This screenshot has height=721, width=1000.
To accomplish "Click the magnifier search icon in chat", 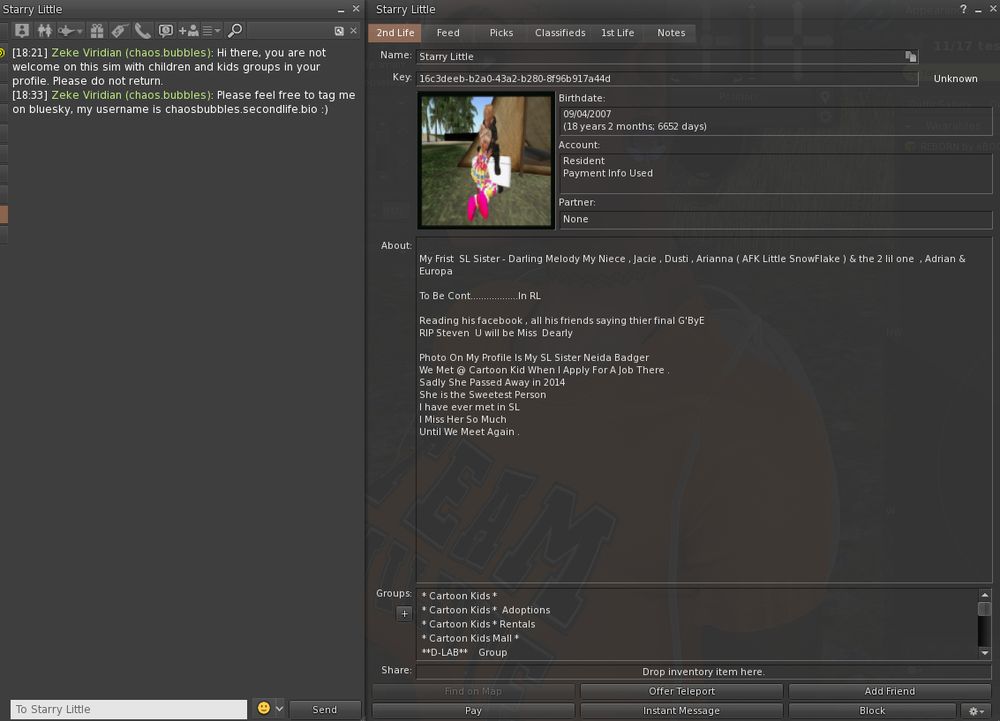I will [x=235, y=31].
